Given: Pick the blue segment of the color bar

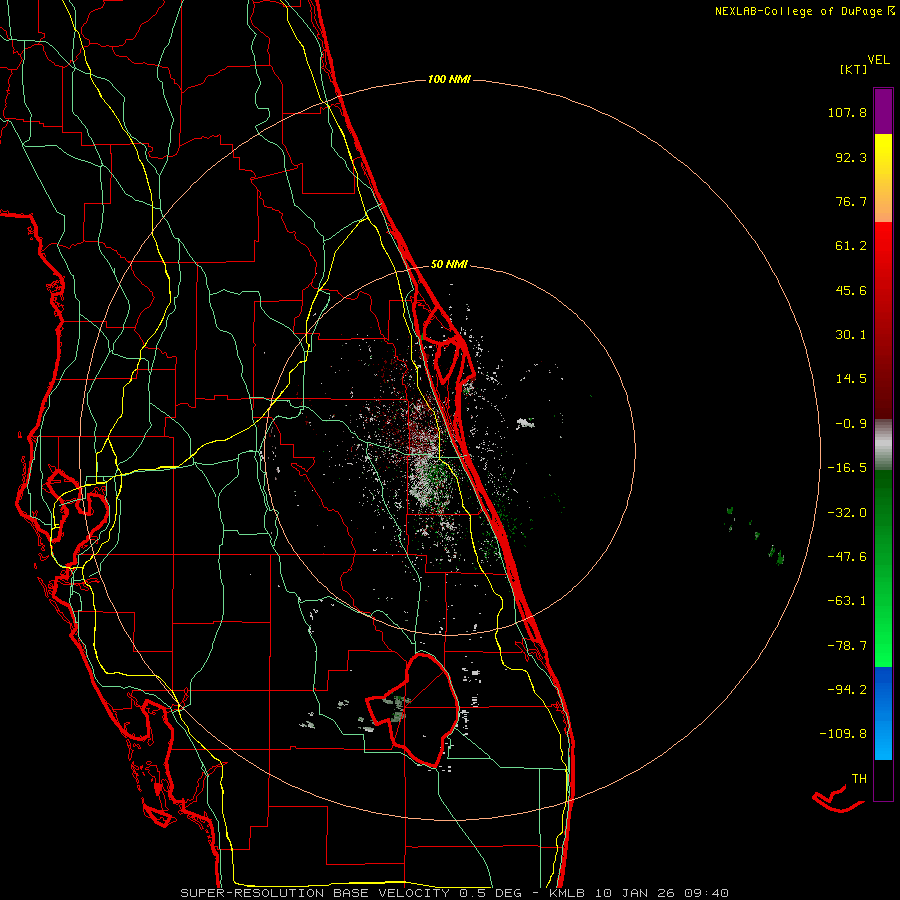Looking at the screenshot, I should tap(883, 713).
